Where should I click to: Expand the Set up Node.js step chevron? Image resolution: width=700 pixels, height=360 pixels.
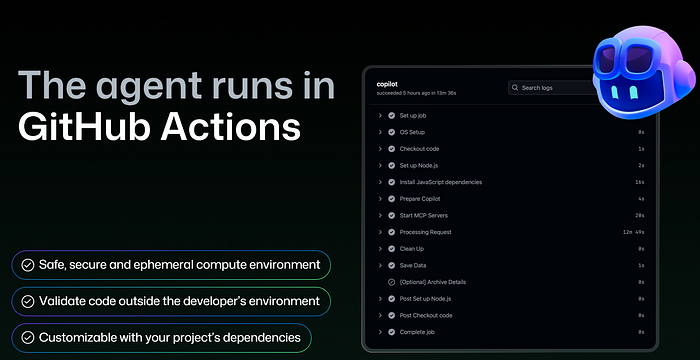point(380,165)
